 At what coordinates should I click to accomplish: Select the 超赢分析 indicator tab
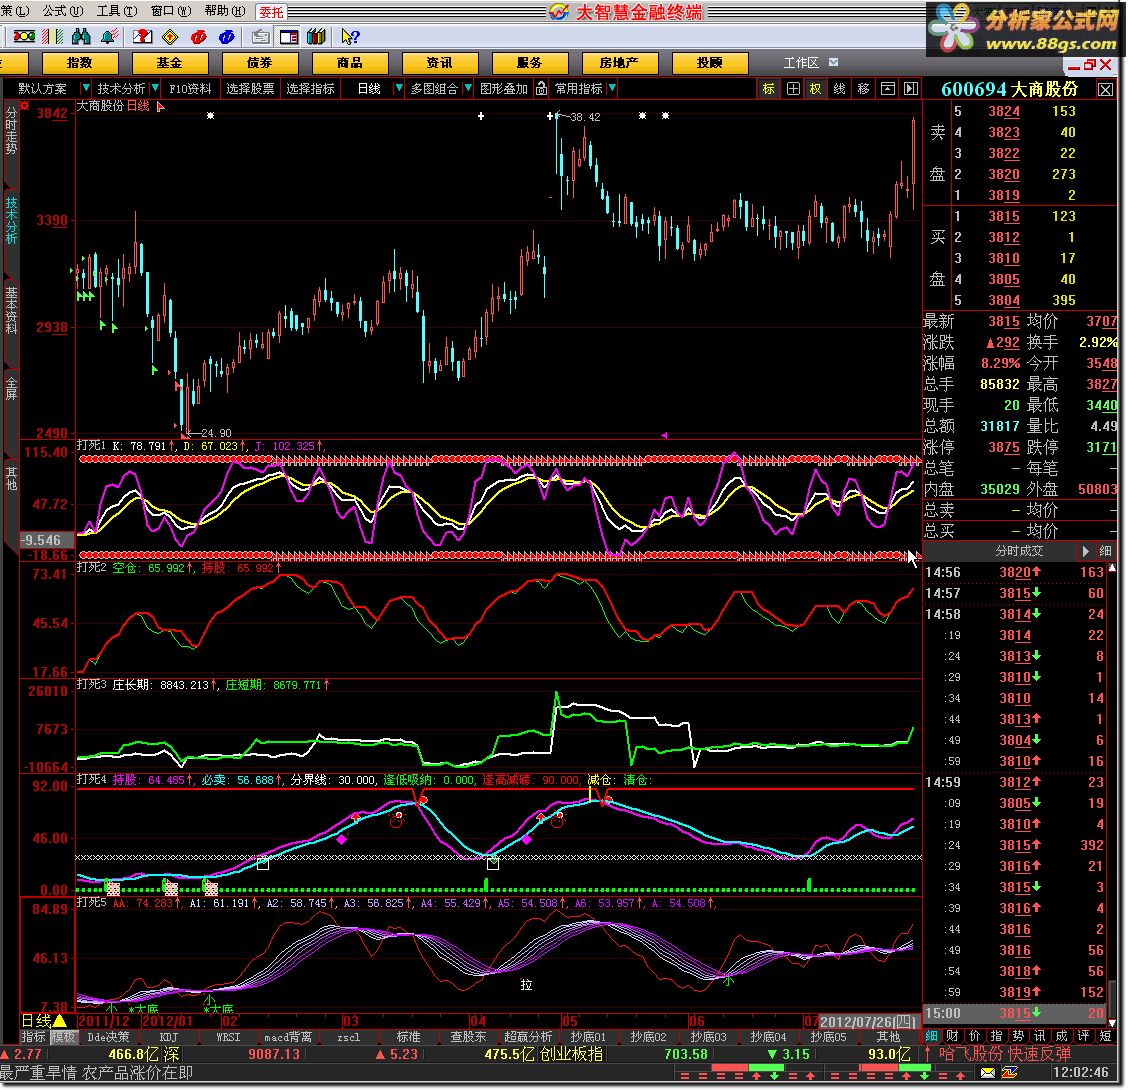tap(528, 1037)
